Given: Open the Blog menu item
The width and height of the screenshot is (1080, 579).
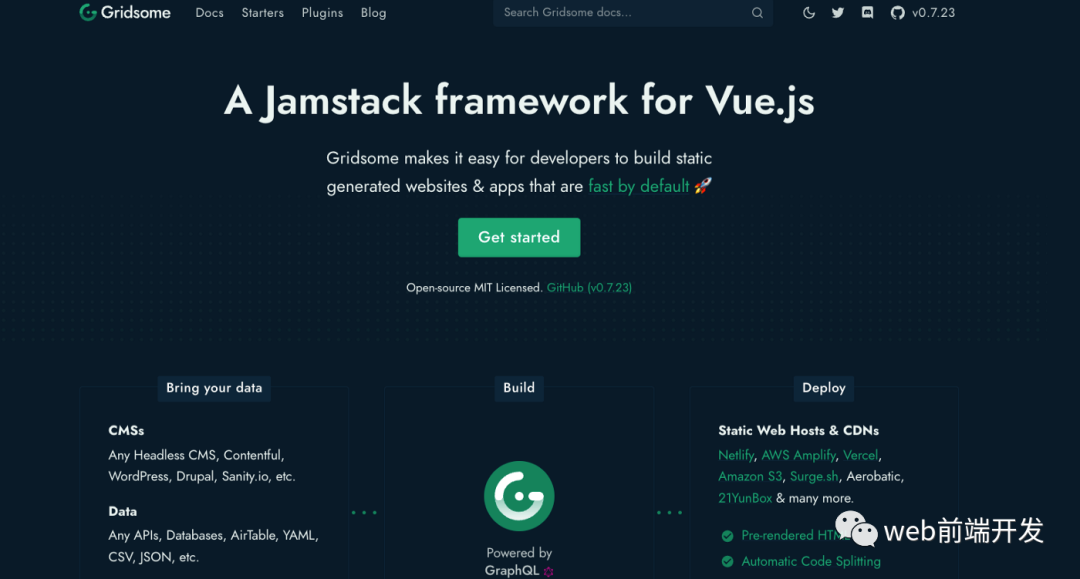Looking at the screenshot, I should [x=373, y=12].
